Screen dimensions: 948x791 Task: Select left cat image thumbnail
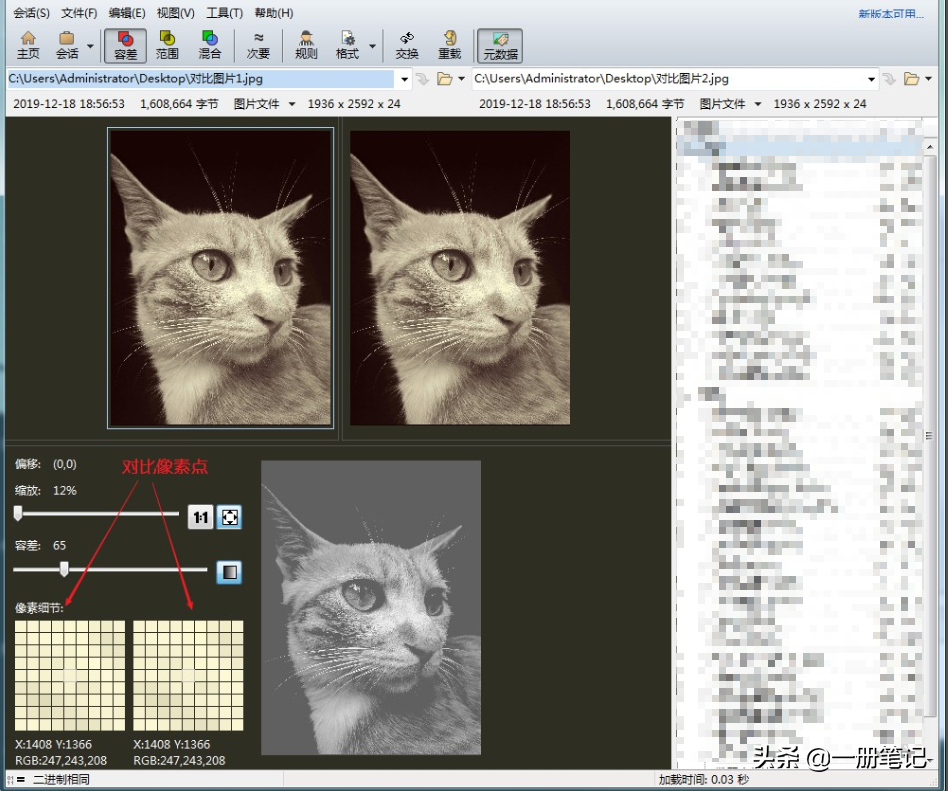coord(221,278)
